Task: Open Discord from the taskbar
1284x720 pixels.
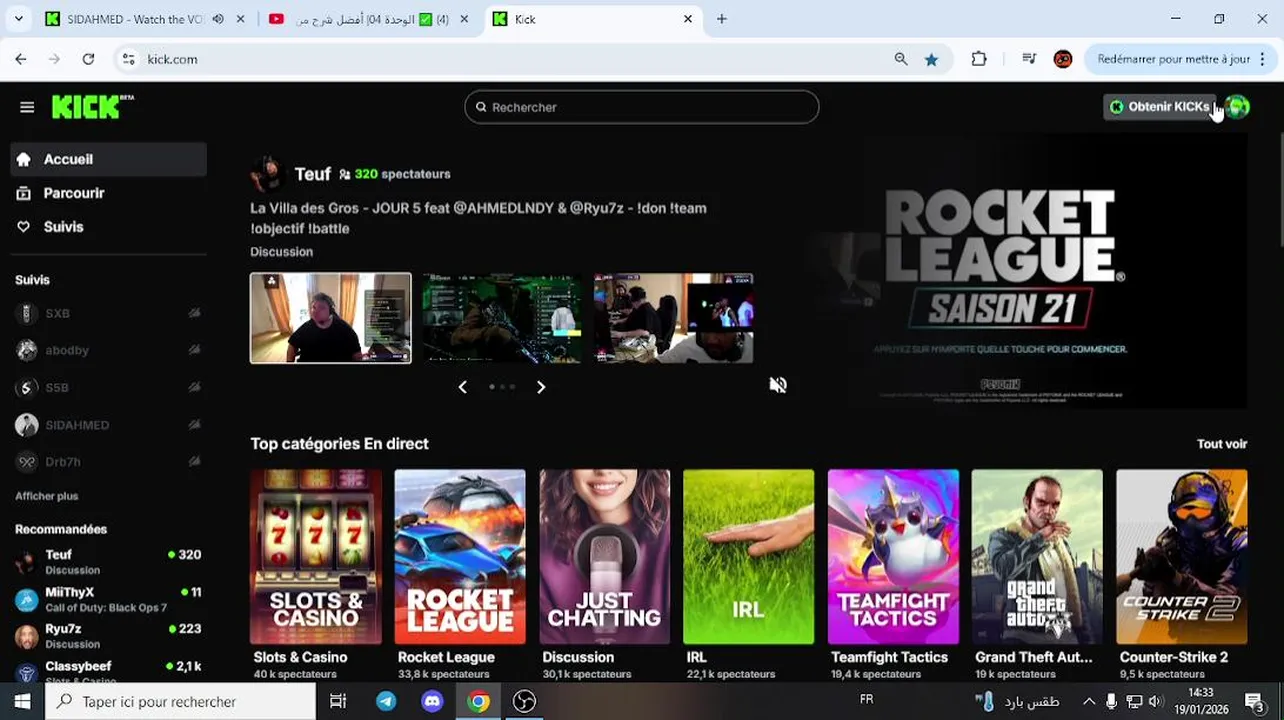Action: pos(432,701)
